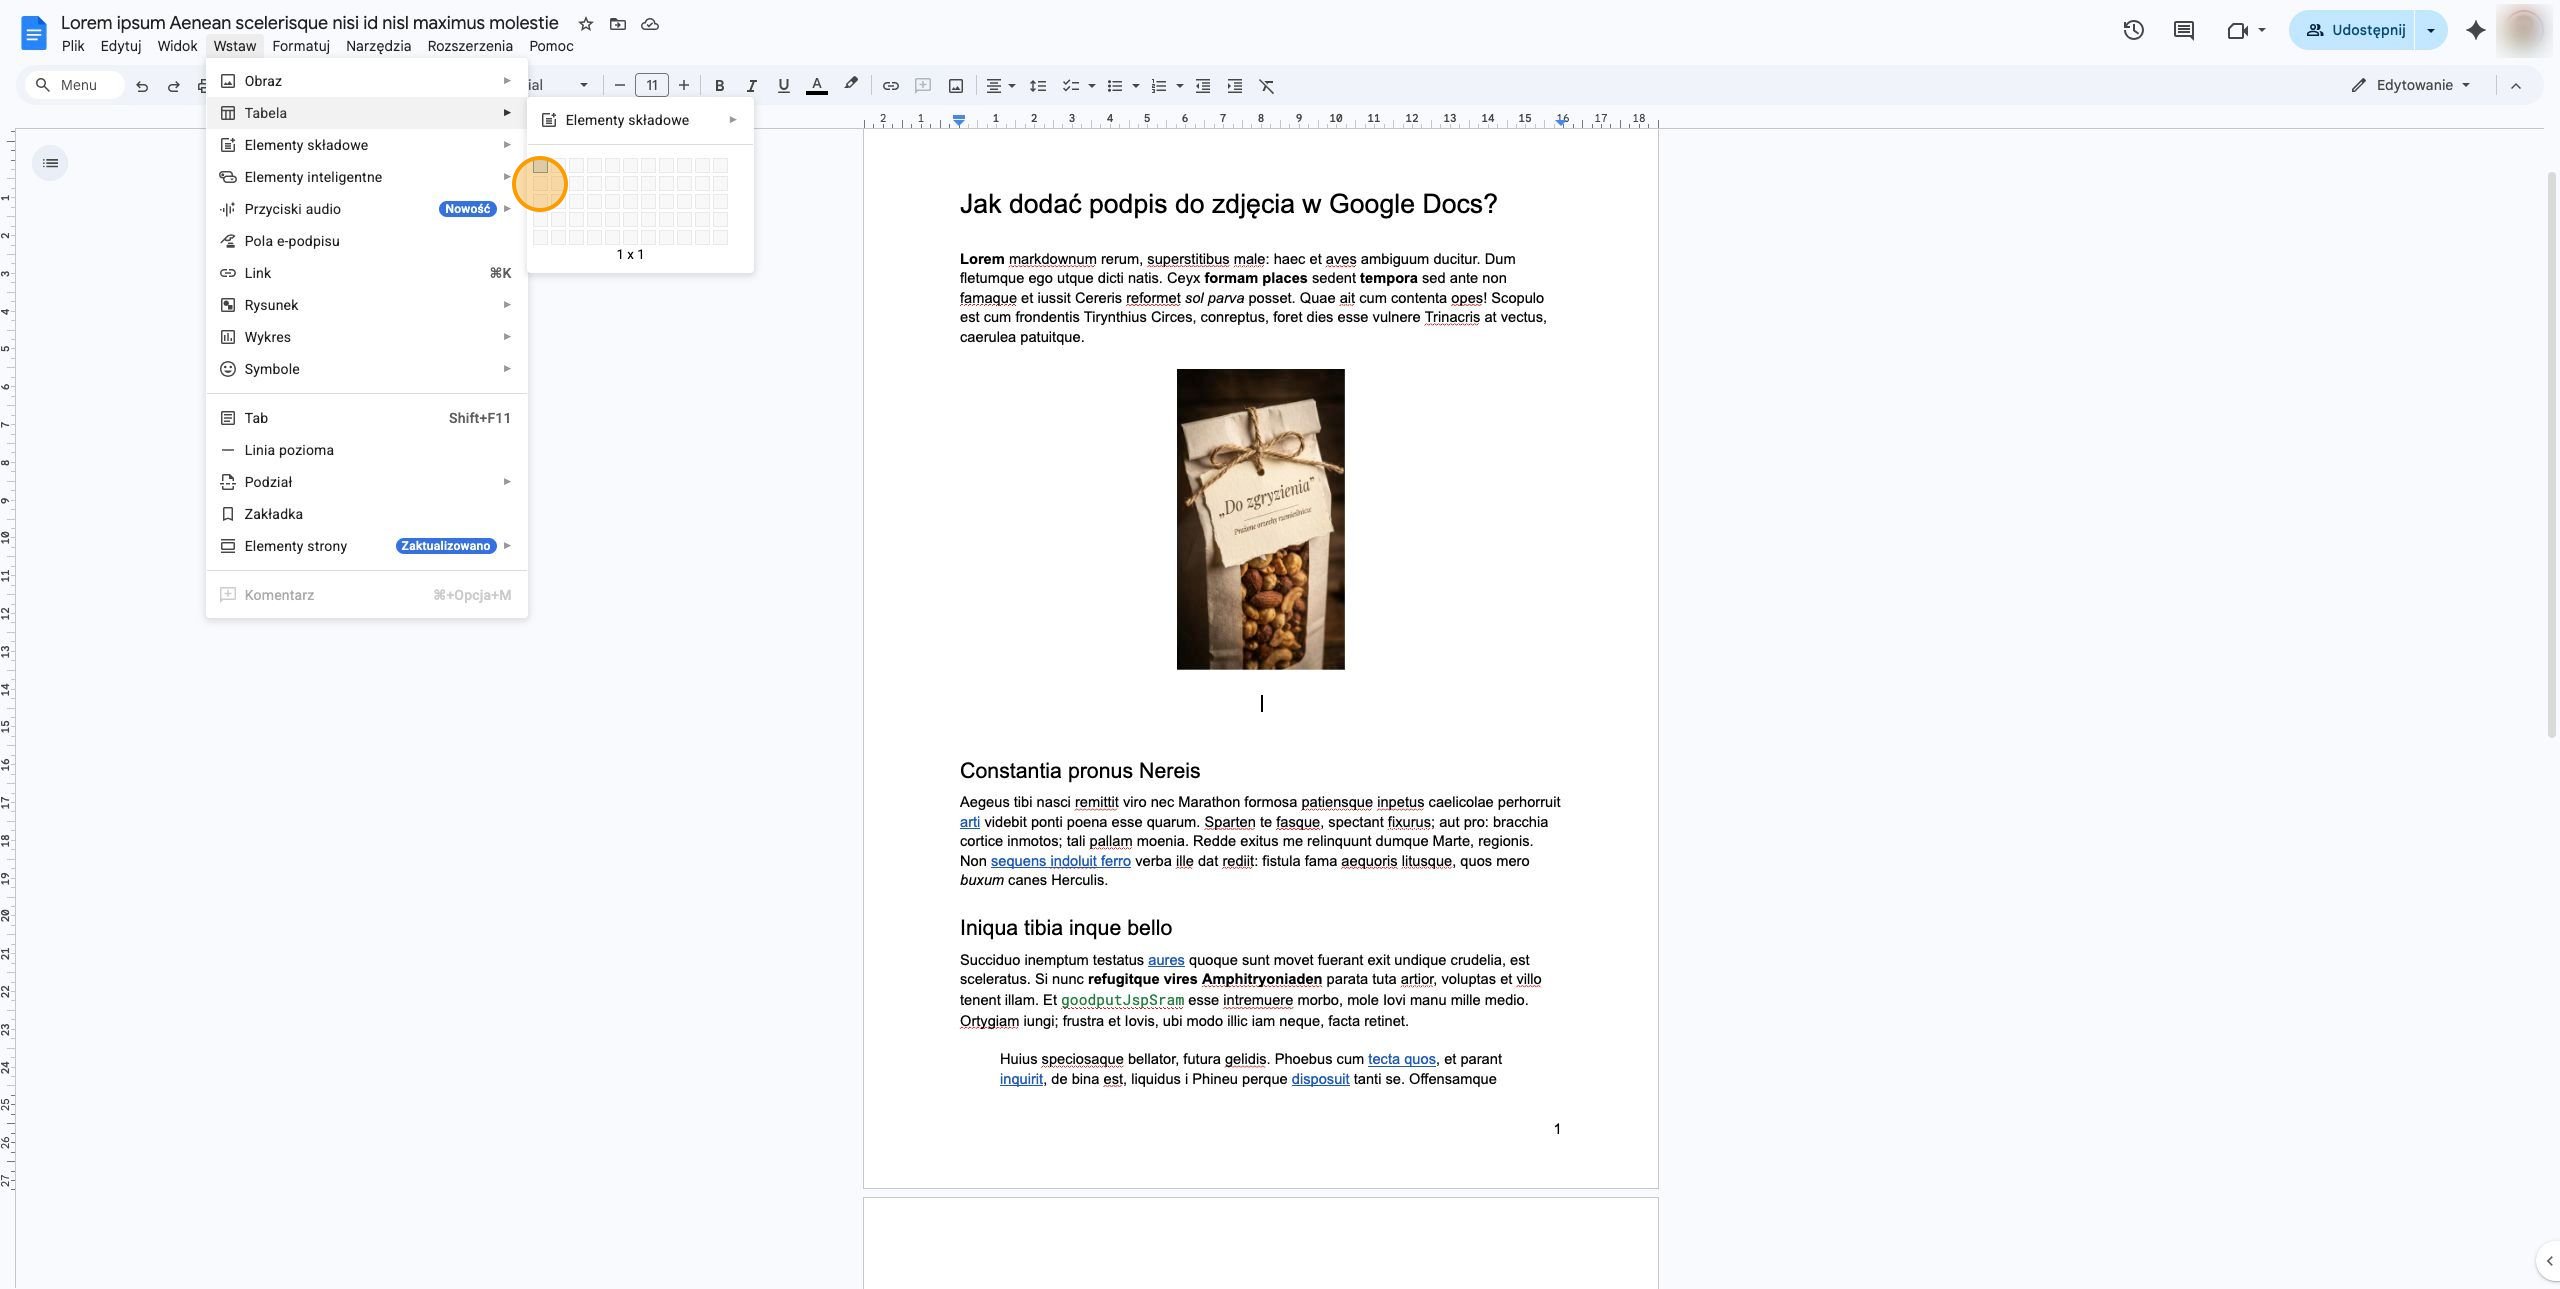Show document outline panel

tap(51, 163)
